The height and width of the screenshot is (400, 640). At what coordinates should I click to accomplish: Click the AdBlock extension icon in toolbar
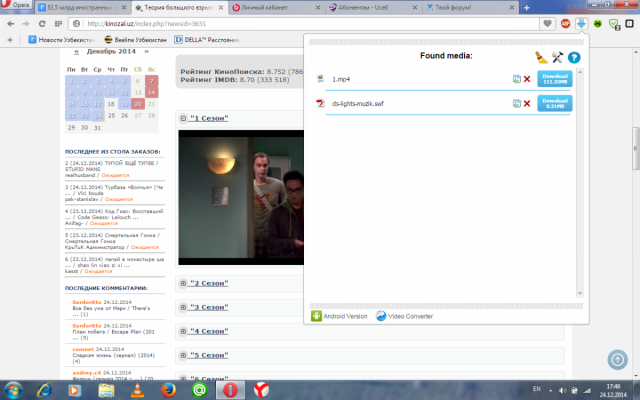point(566,22)
